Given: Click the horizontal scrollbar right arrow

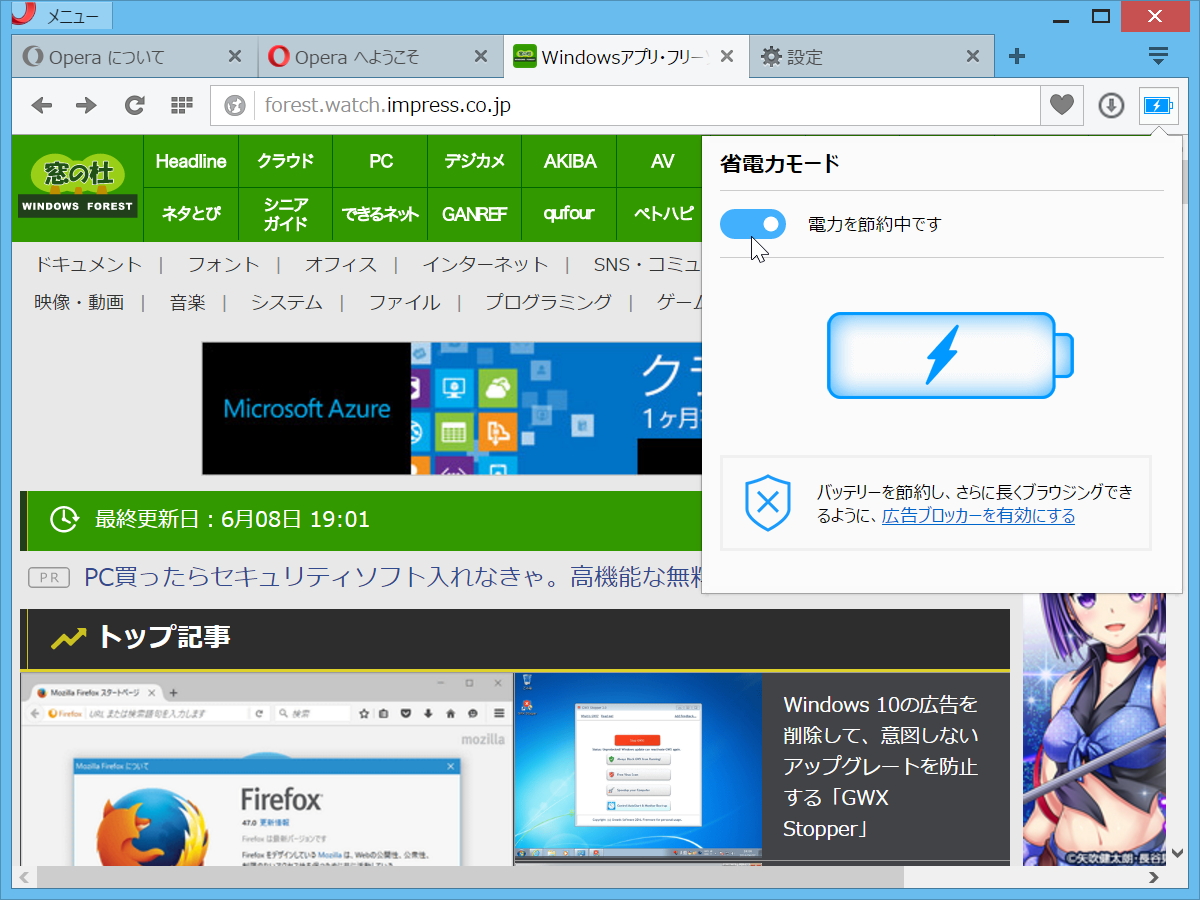Looking at the screenshot, I should point(1153,877).
